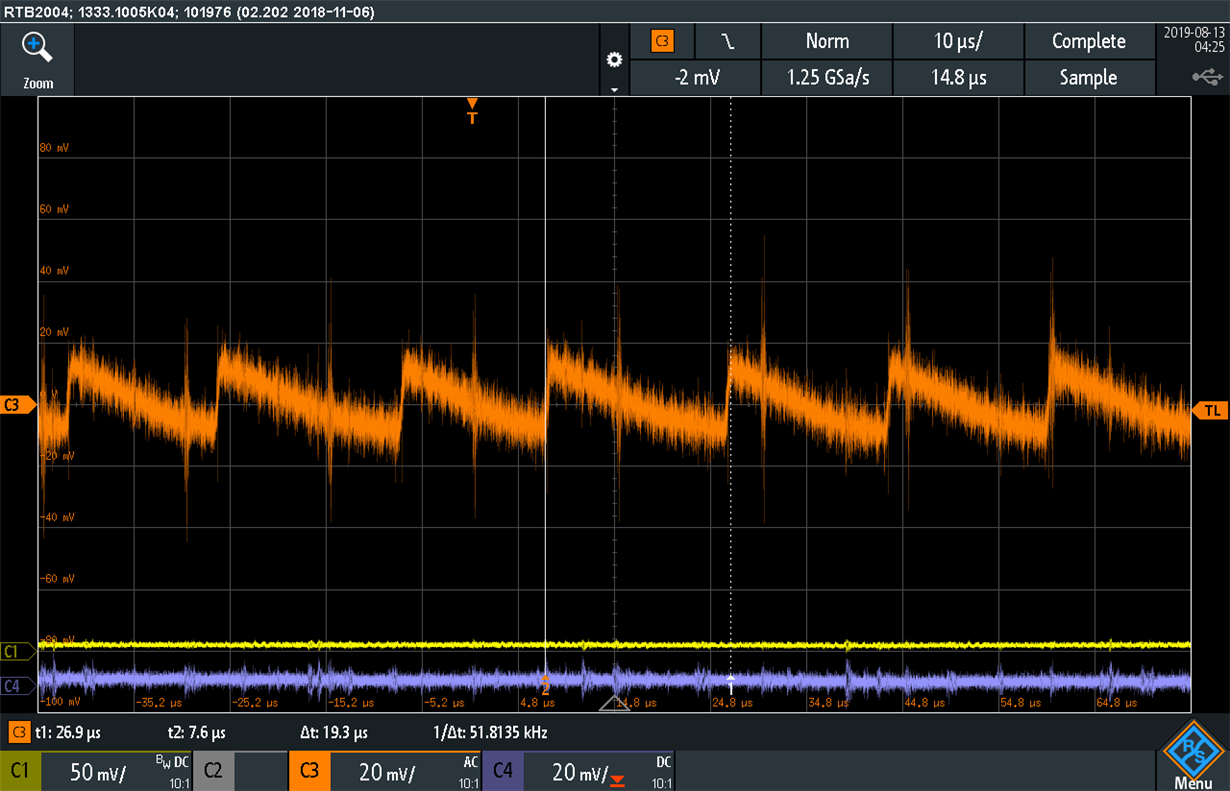Tap the 60 mV vertical scale label
This screenshot has width=1230, height=791.
(53, 209)
